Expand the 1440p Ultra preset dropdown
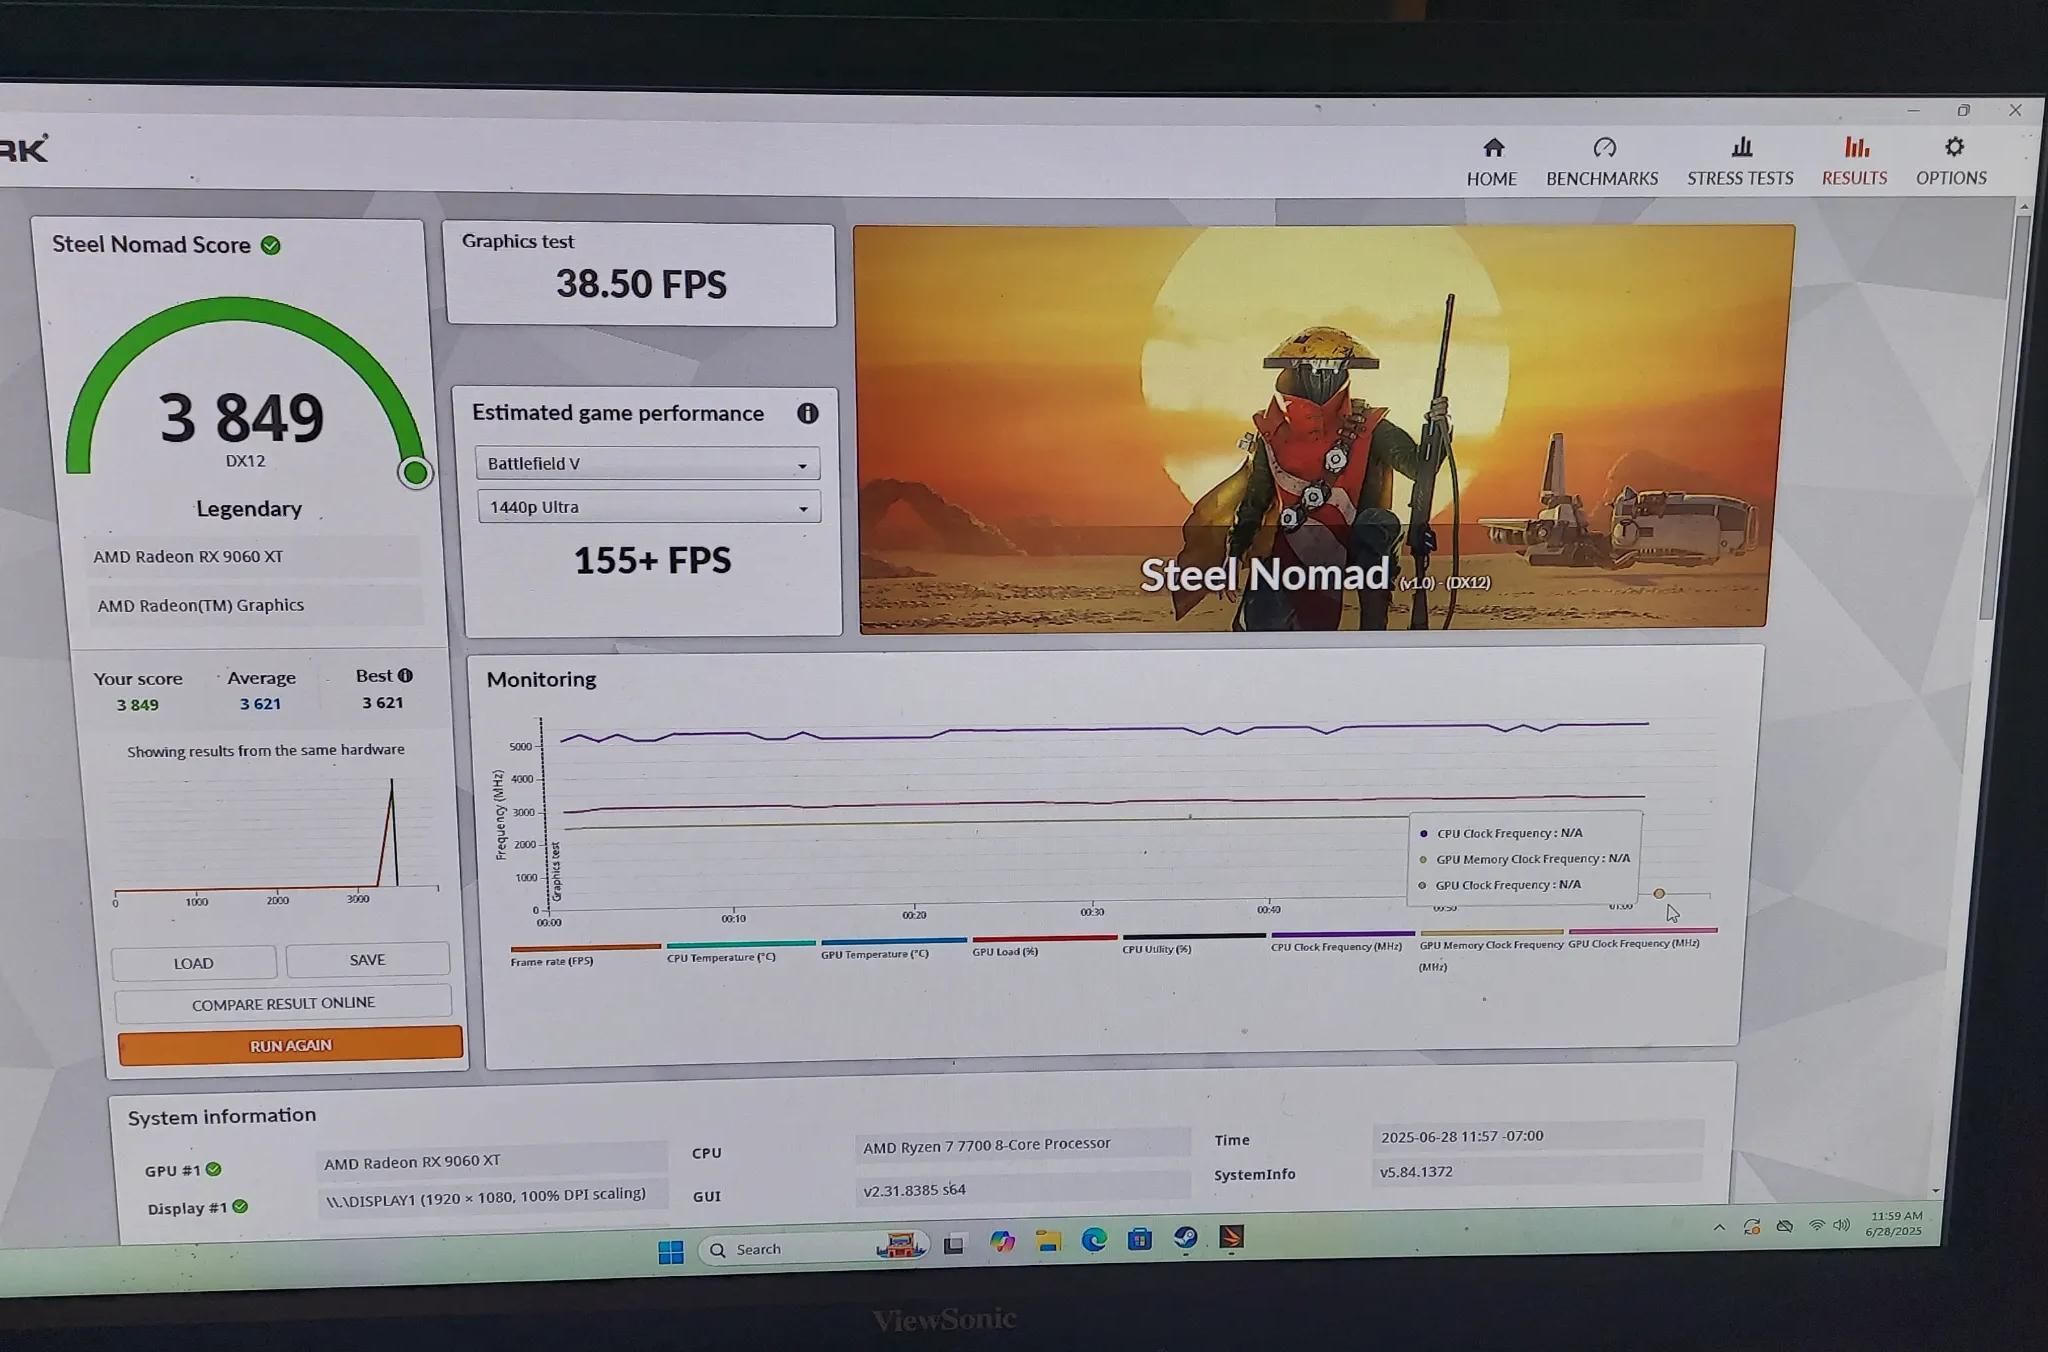This screenshot has height=1352, width=2048. 649,507
